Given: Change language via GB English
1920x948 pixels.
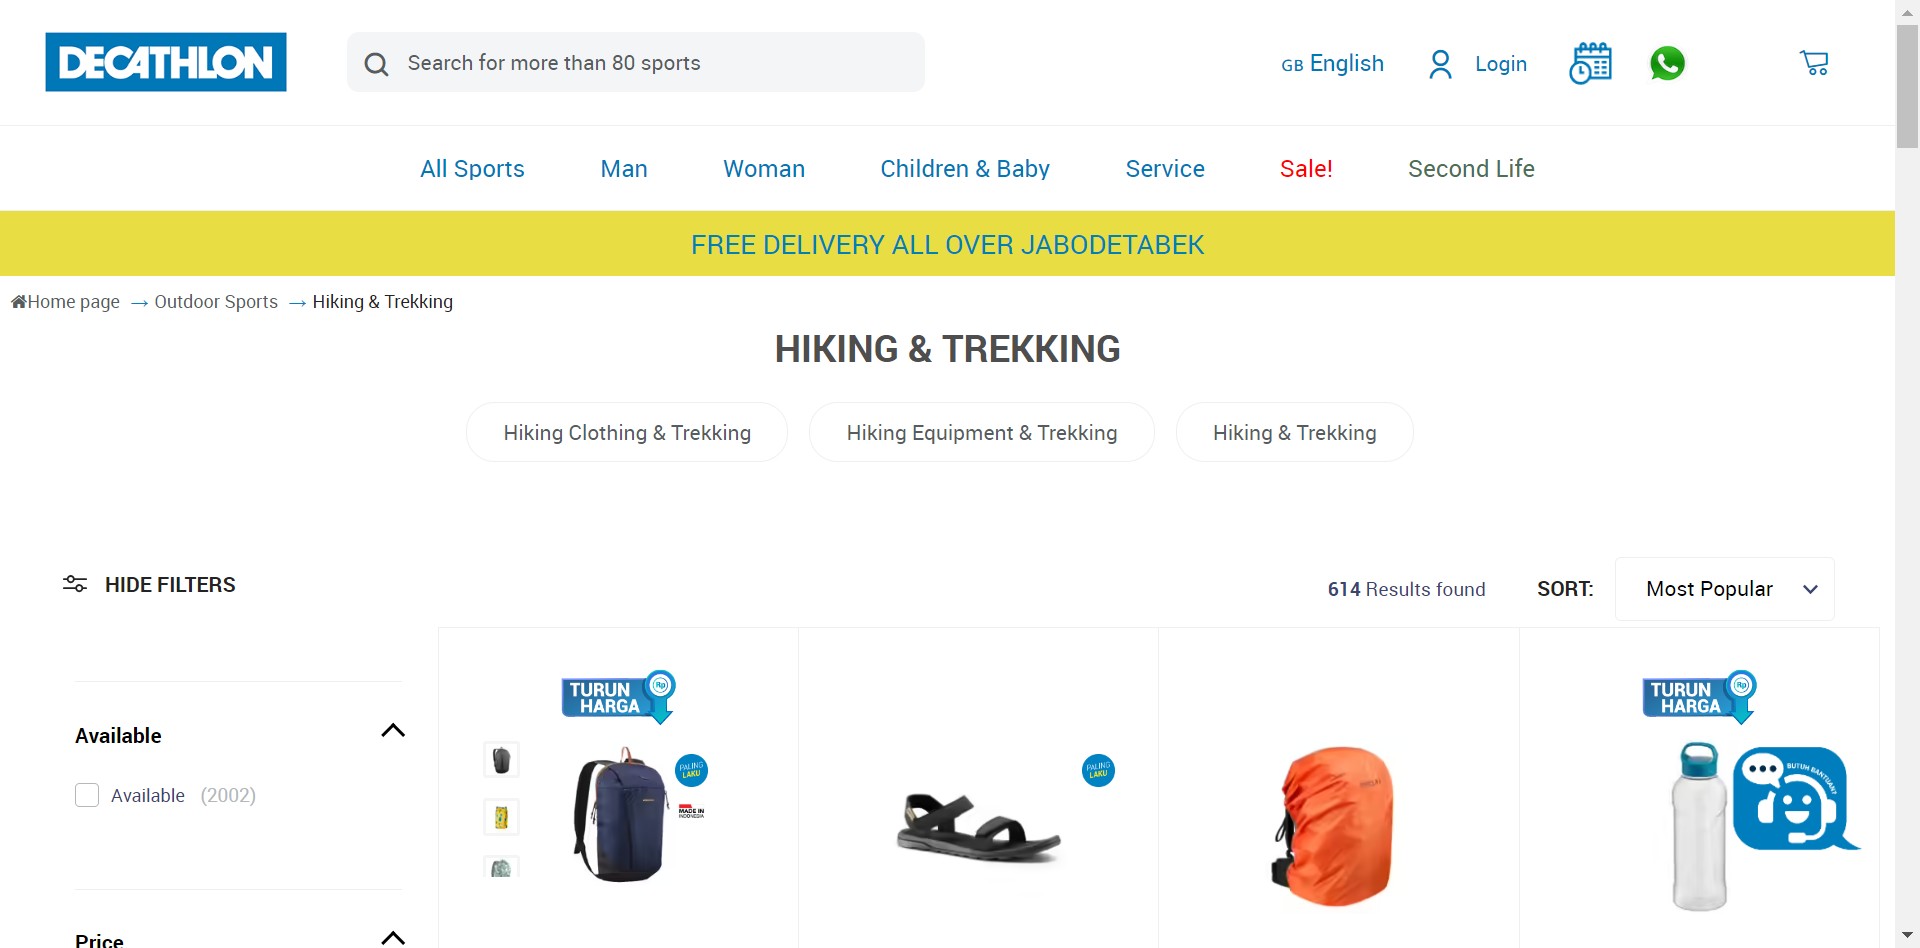Looking at the screenshot, I should point(1332,64).
